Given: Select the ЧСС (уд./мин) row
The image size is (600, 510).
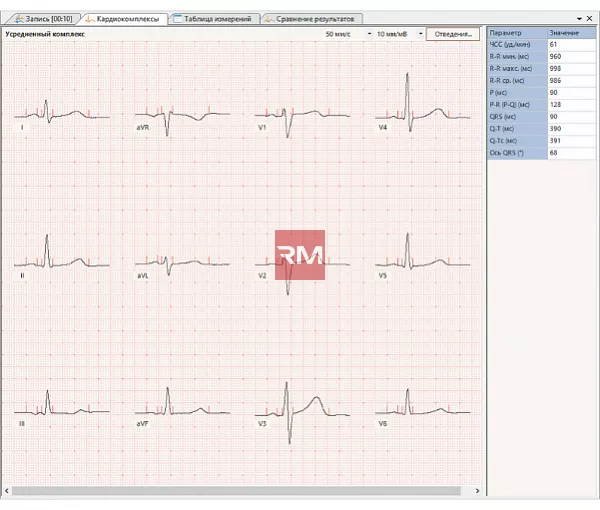Looking at the screenshot, I should point(541,45).
